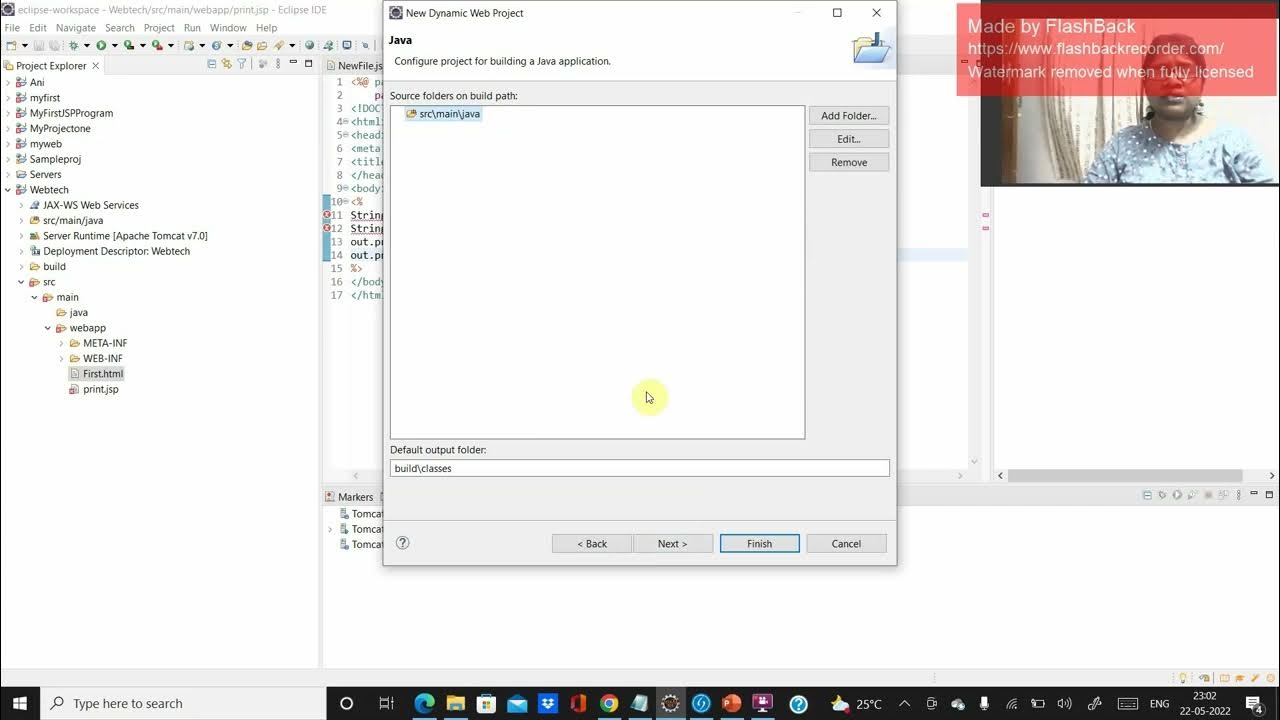This screenshot has width=1280, height=720.
Task: Click Collapse All icon in Project Explorer
Action: [211, 64]
